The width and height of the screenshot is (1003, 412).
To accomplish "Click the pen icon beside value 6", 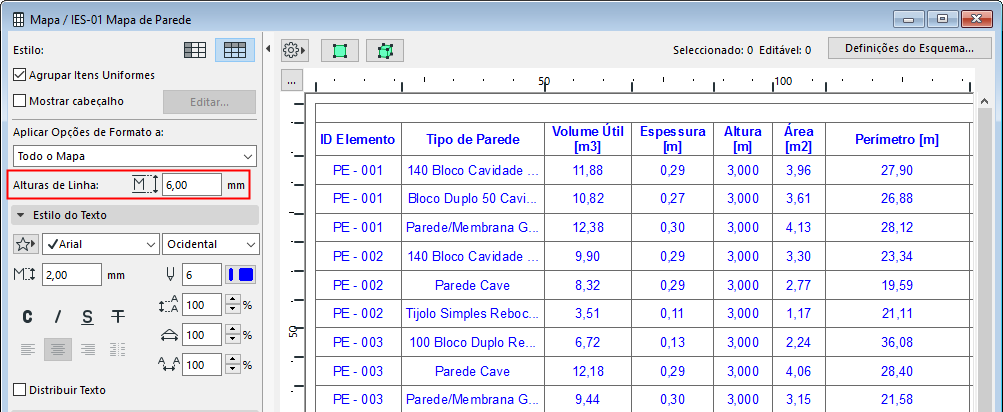I will (170, 275).
